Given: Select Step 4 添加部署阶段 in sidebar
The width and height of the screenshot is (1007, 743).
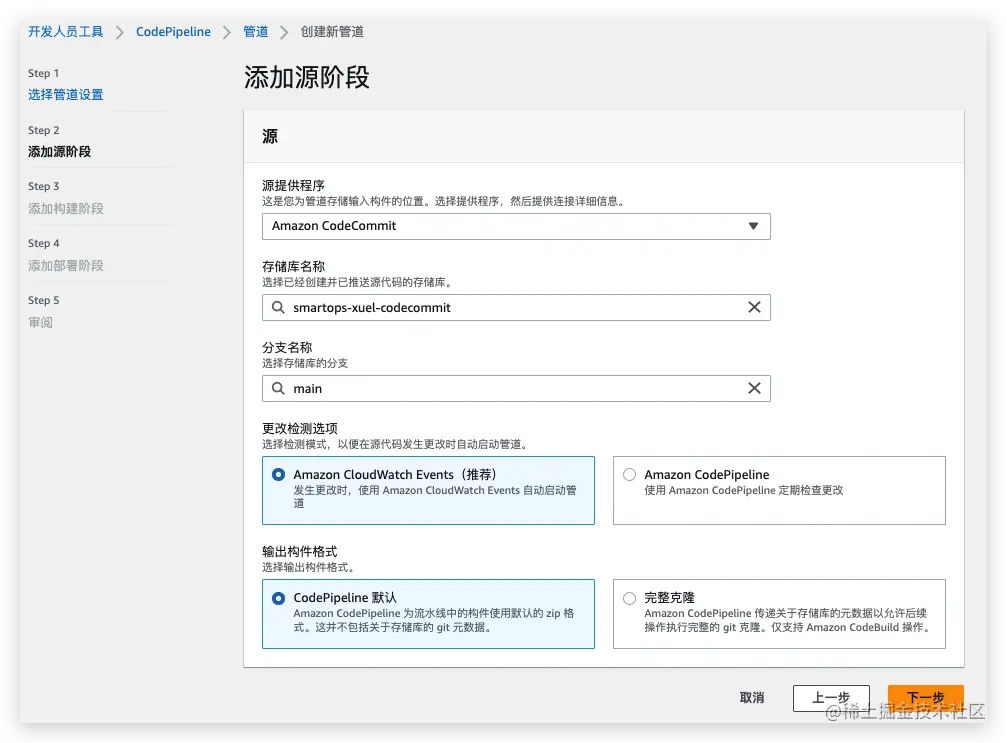Looking at the screenshot, I should tap(66, 265).
